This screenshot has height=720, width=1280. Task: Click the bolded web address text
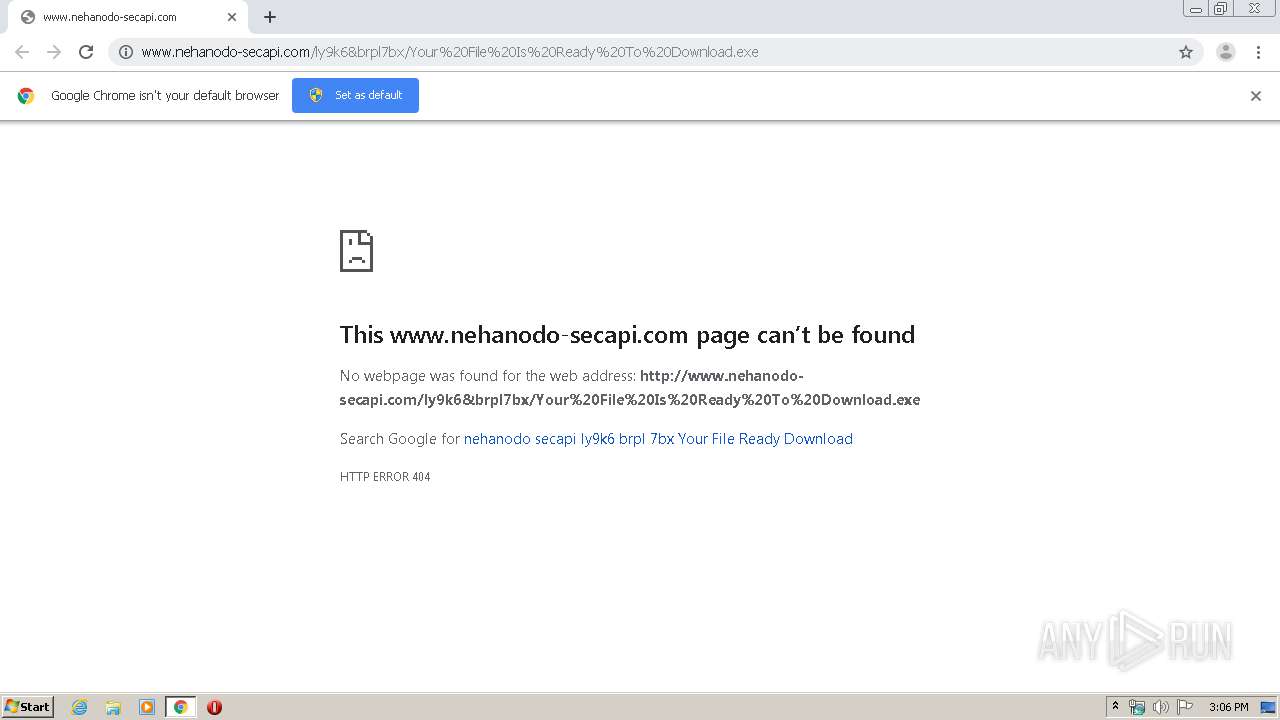(x=630, y=388)
